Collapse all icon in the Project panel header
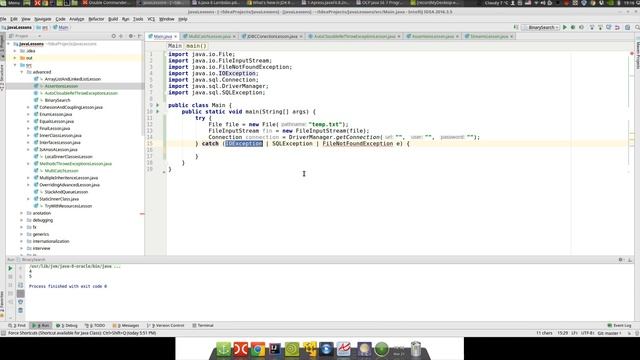The height and width of the screenshot is (360, 640). (121, 36)
